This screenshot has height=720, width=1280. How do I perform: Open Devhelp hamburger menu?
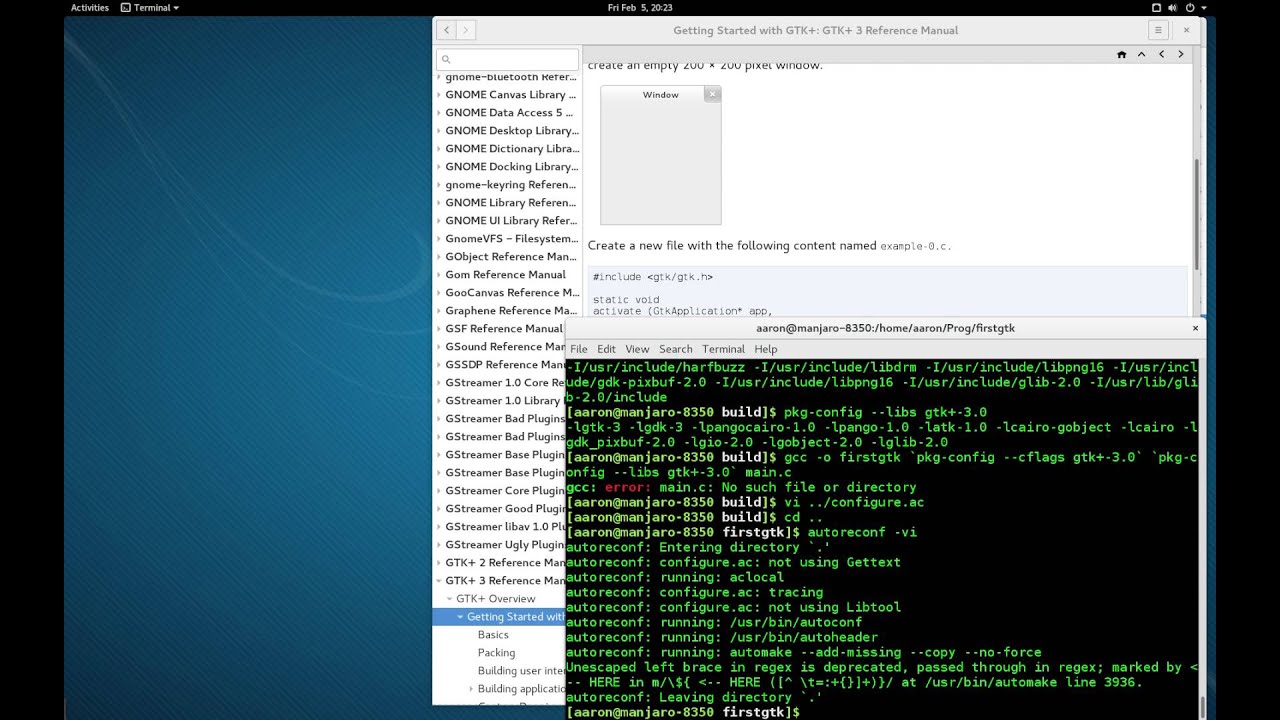pyautogui.click(x=1158, y=30)
